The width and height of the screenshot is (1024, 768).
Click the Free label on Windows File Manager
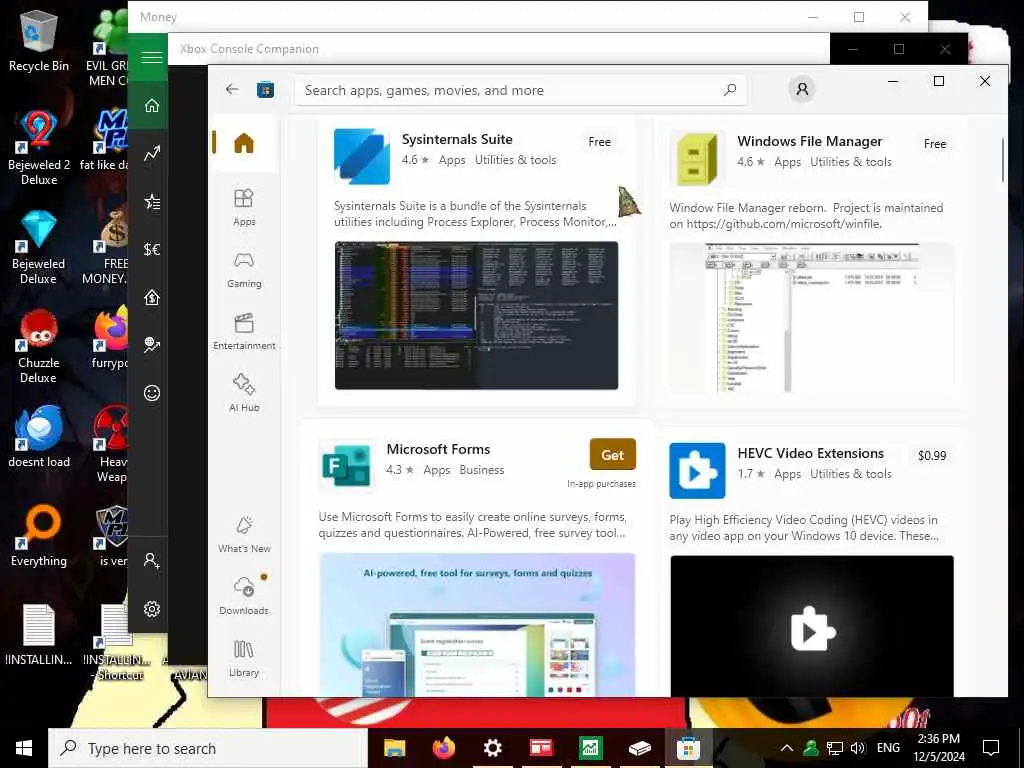(935, 144)
